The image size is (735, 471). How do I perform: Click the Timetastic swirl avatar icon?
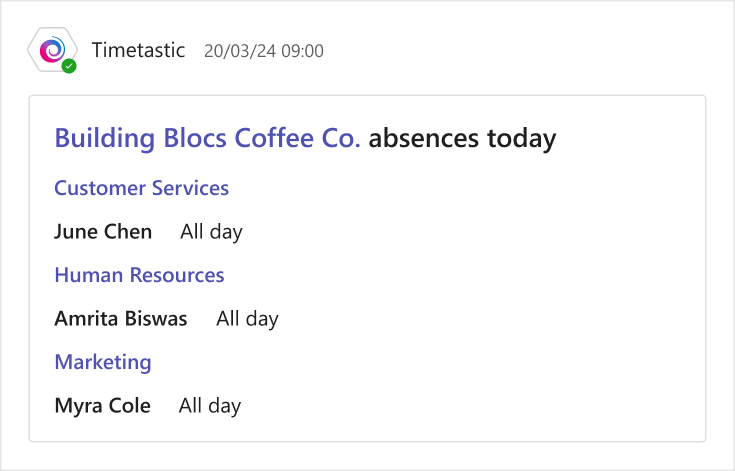click(52, 50)
